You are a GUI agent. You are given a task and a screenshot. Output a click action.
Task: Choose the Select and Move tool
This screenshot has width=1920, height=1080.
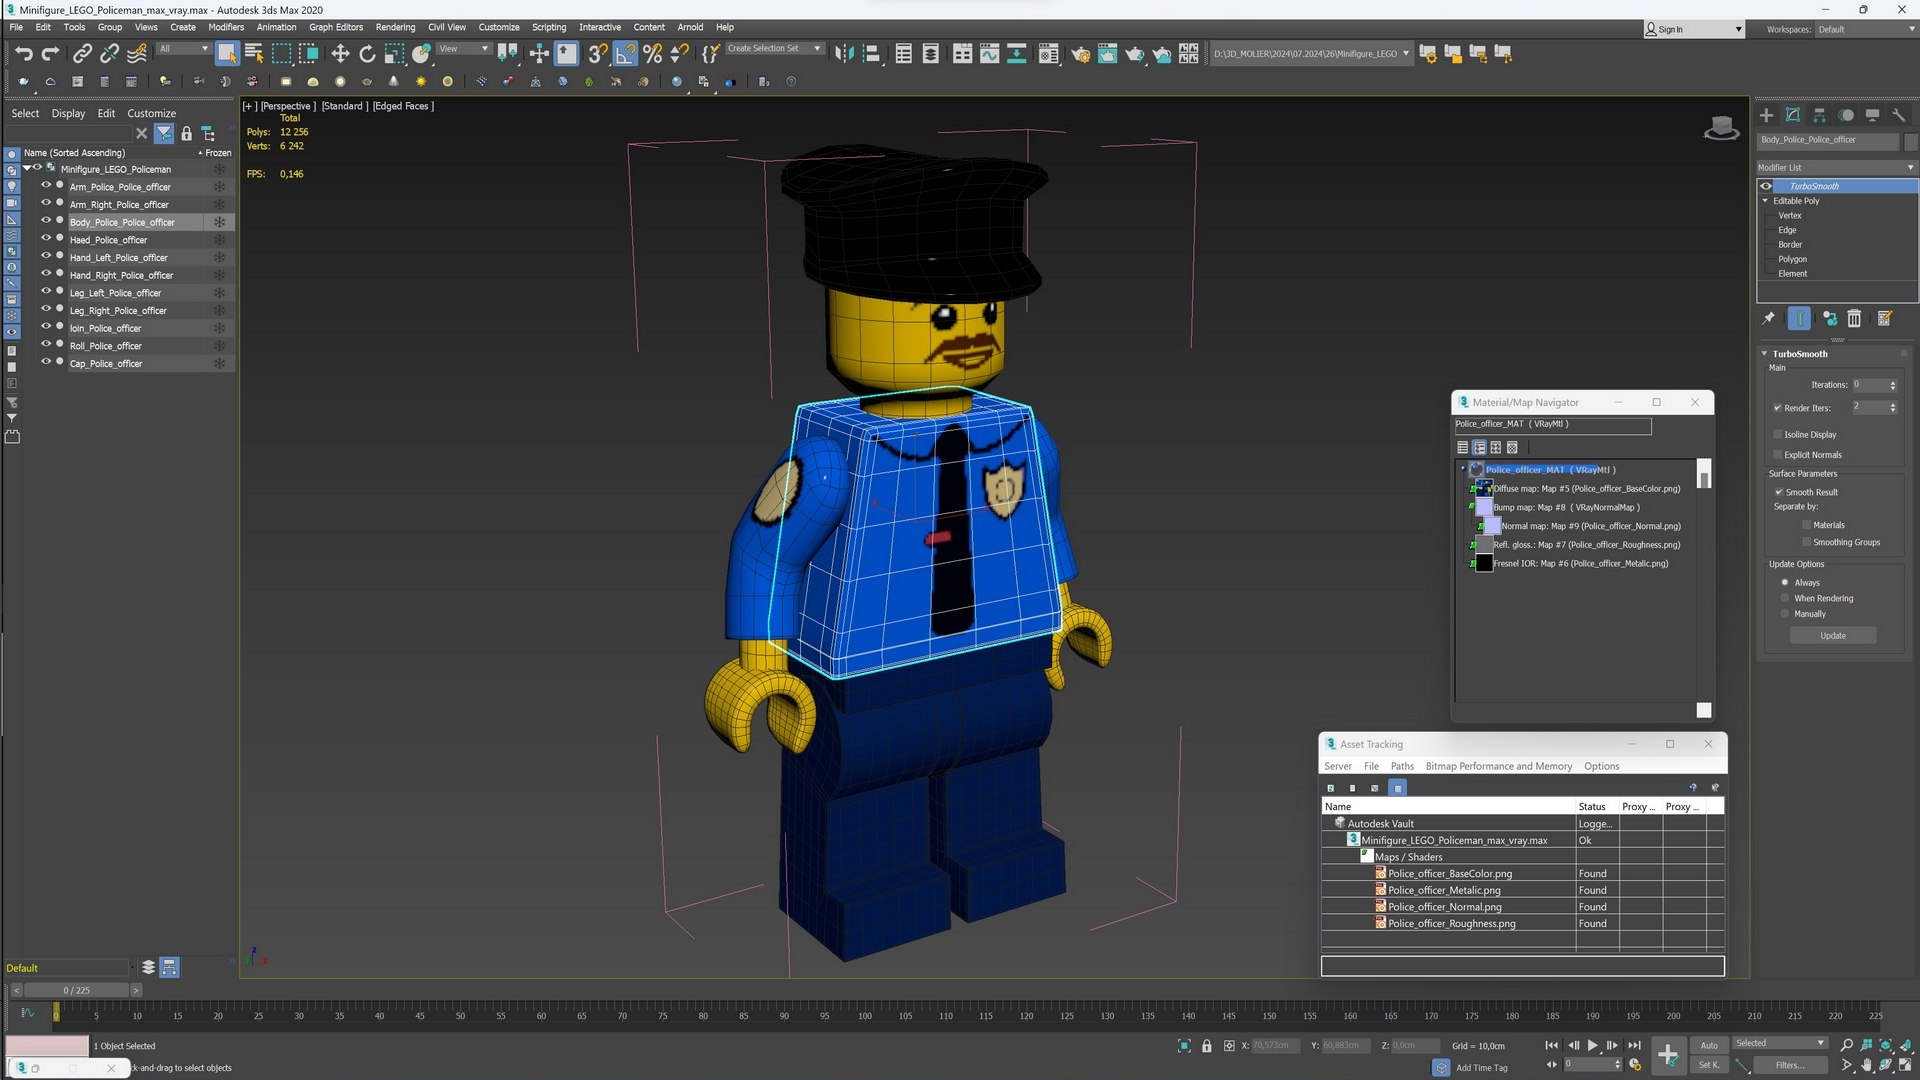point(340,54)
